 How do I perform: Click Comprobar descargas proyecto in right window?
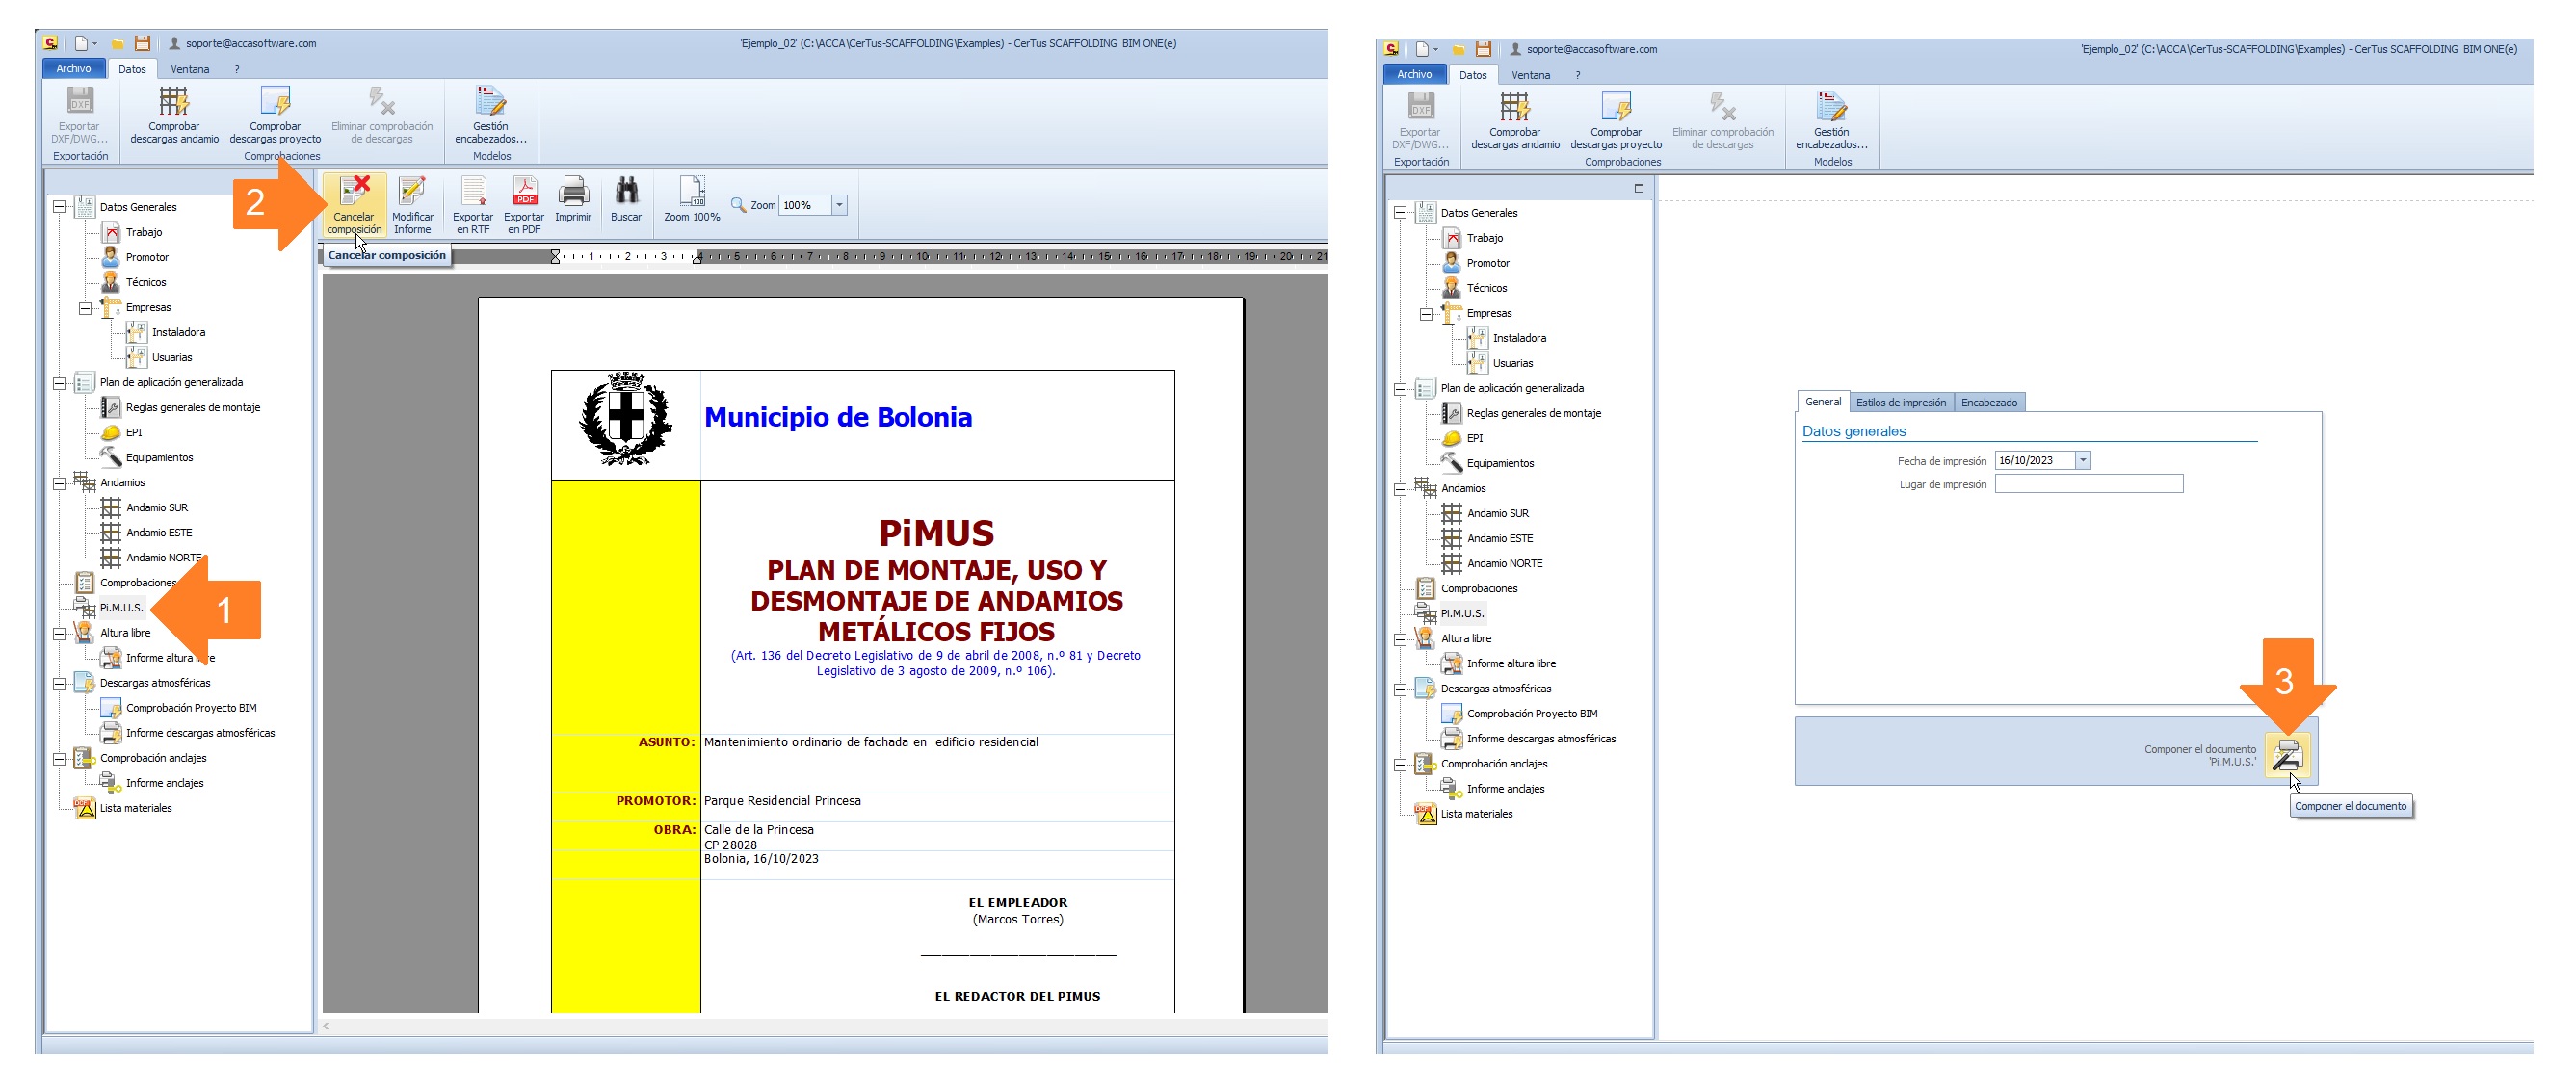[1616, 121]
